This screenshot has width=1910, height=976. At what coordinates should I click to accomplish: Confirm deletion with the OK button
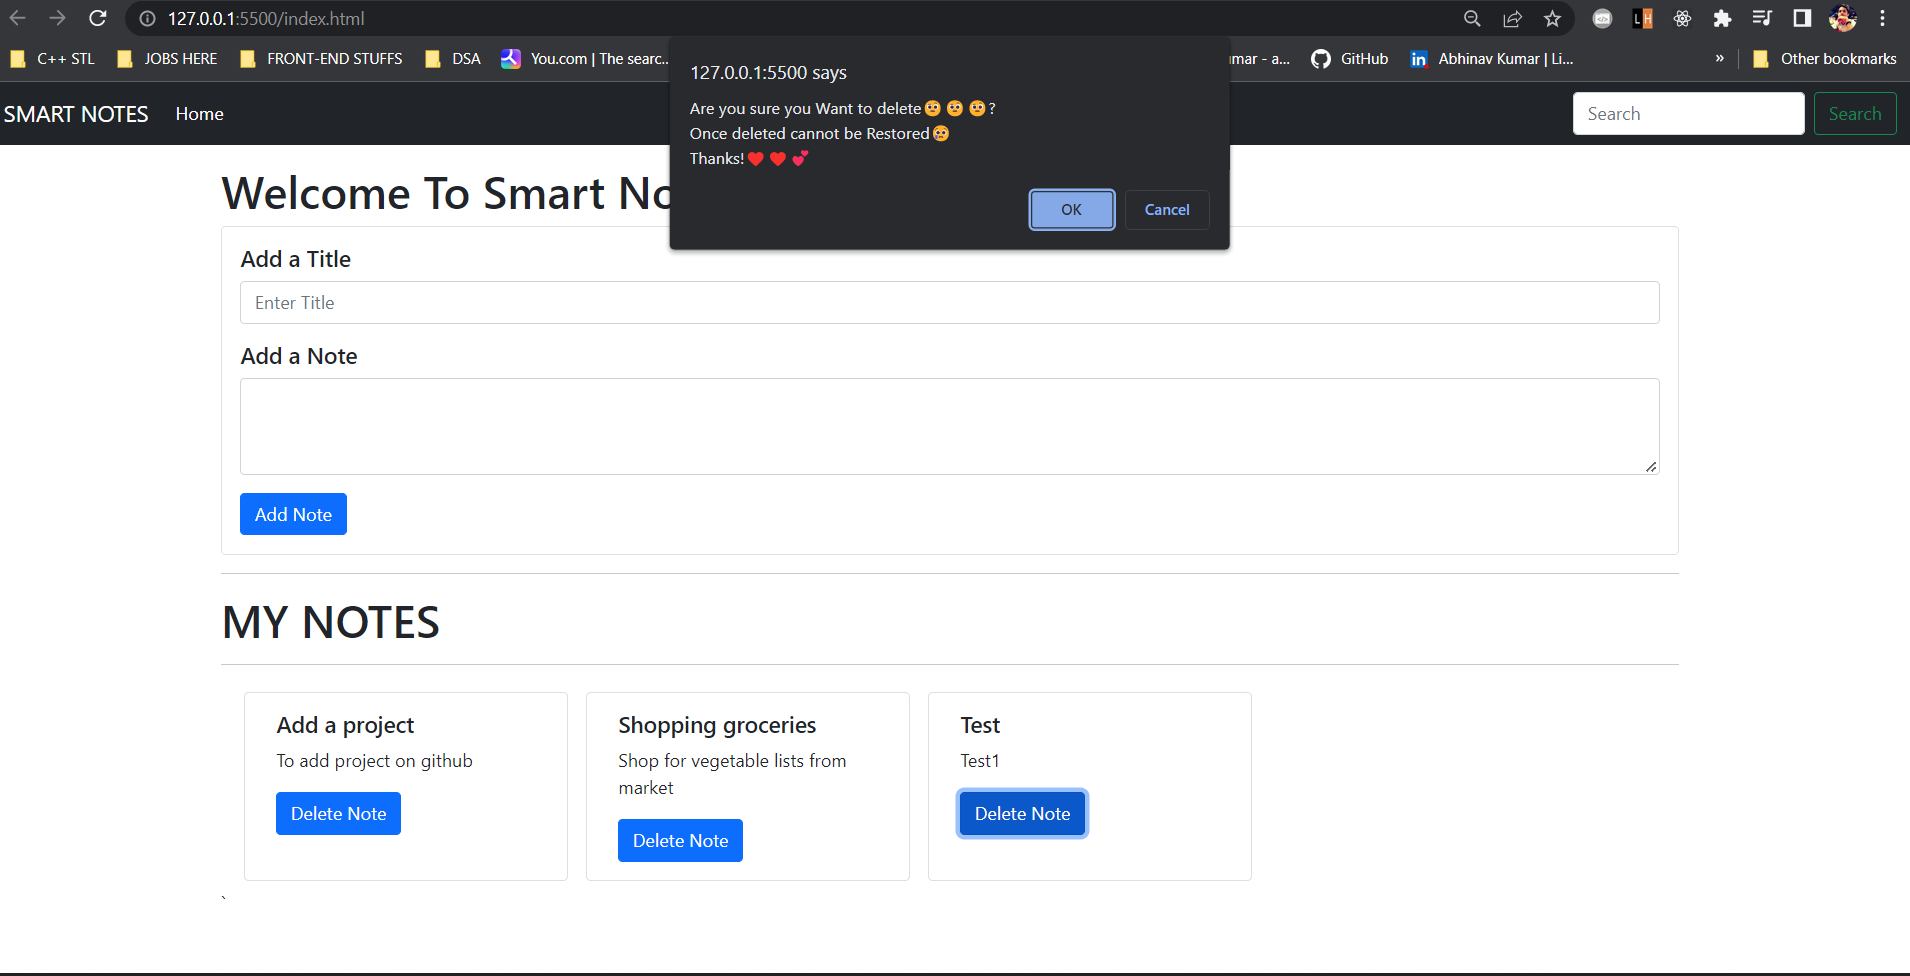point(1071,209)
